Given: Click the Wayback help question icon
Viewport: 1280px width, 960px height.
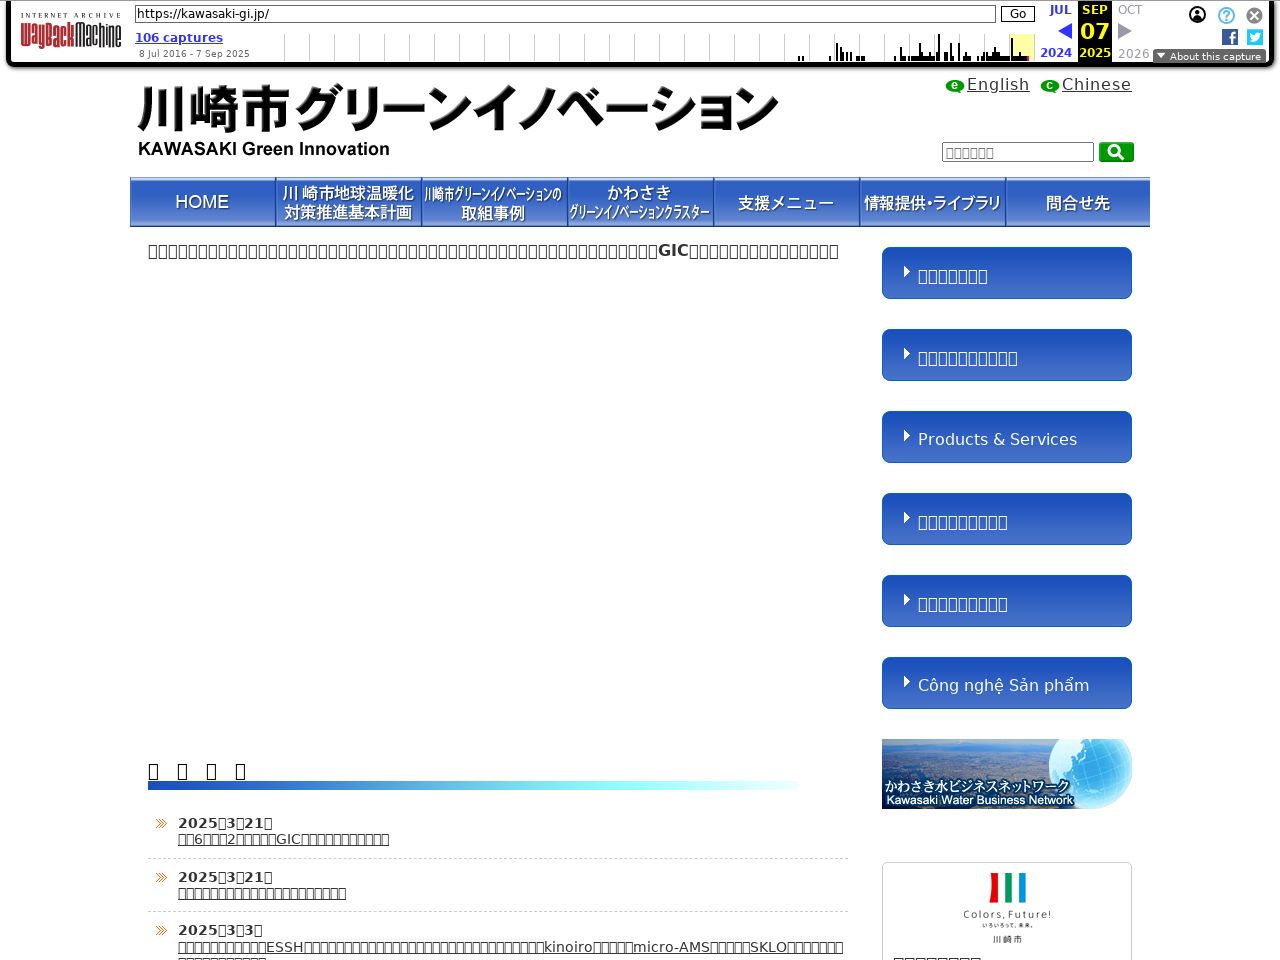Looking at the screenshot, I should pos(1226,15).
